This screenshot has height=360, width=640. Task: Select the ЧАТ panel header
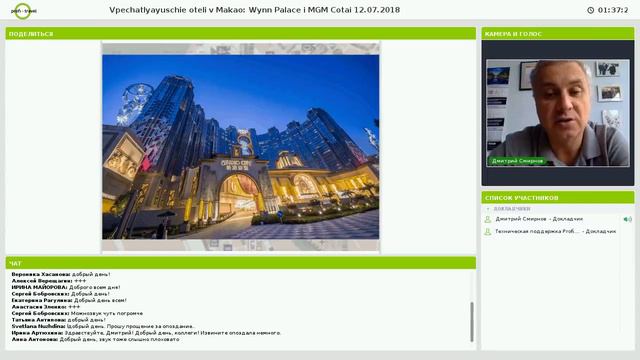coord(241,263)
